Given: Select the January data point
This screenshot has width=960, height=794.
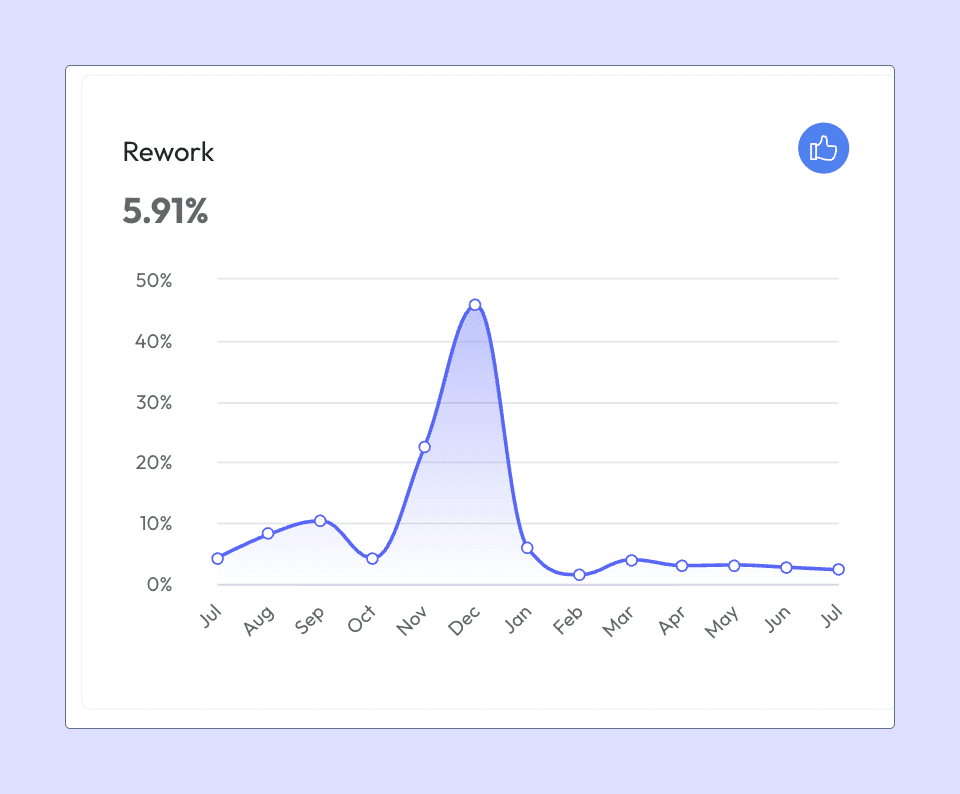Looking at the screenshot, I should coord(527,547).
